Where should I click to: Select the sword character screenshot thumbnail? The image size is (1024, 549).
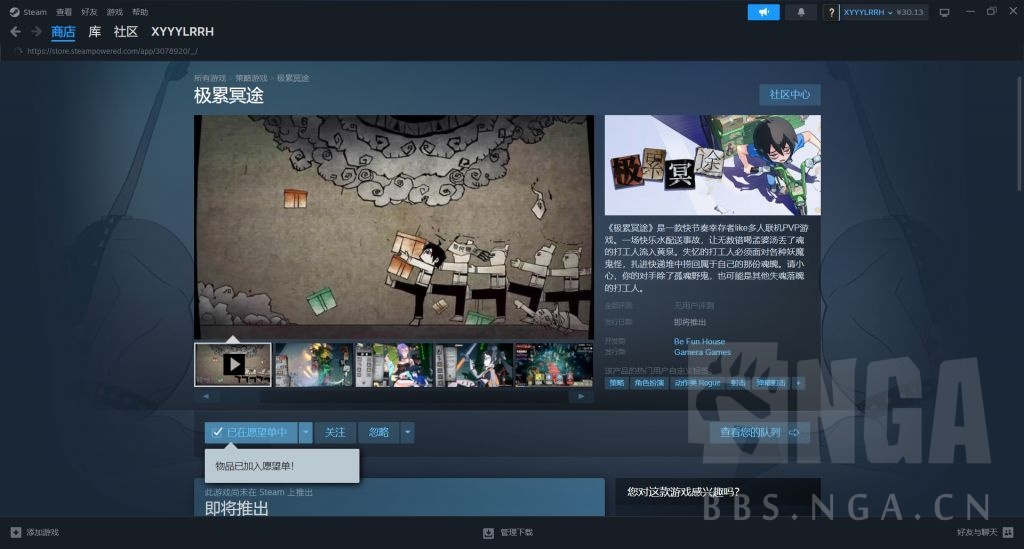[474, 364]
